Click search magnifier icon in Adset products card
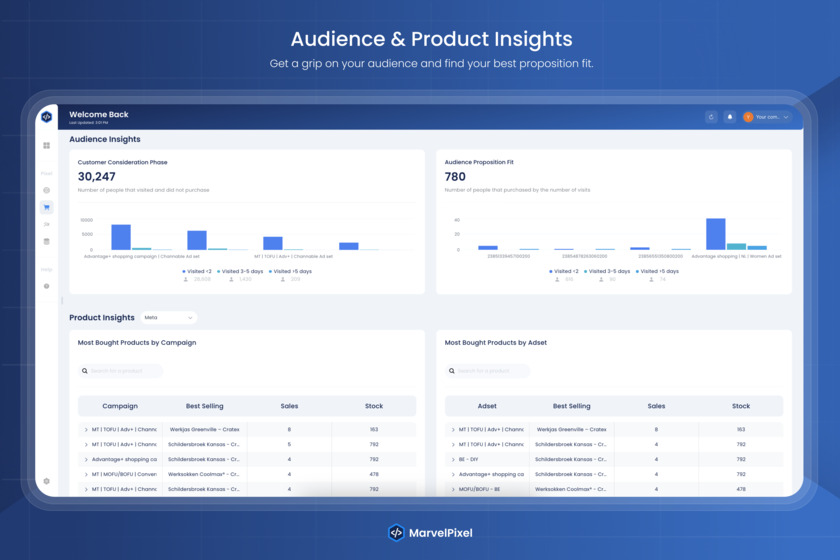The image size is (840, 560). (x=452, y=371)
